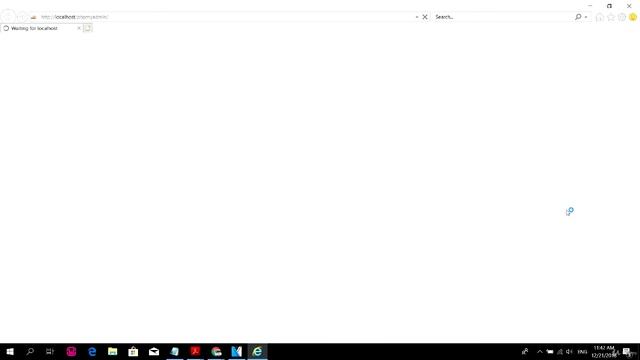This screenshot has width=640, height=360.
Task: Open the taskbar clock and date
Action: point(604,351)
